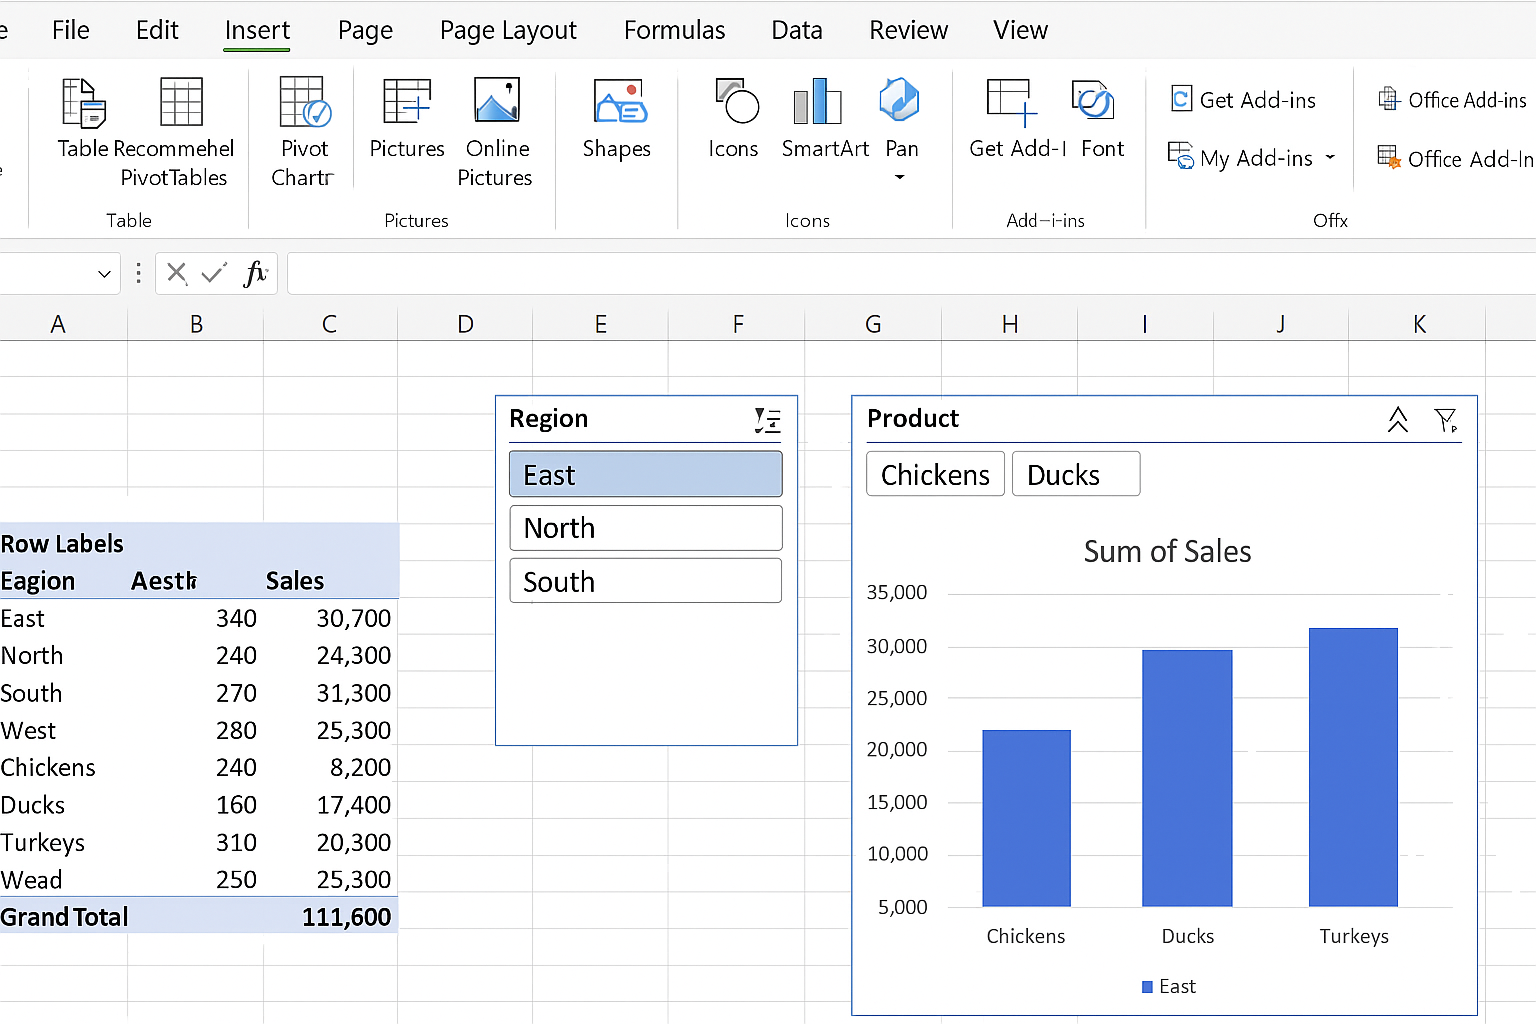The height and width of the screenshot is (1024, 1536).
Task: Click the Region slicer title
Action: click(548, 418)
